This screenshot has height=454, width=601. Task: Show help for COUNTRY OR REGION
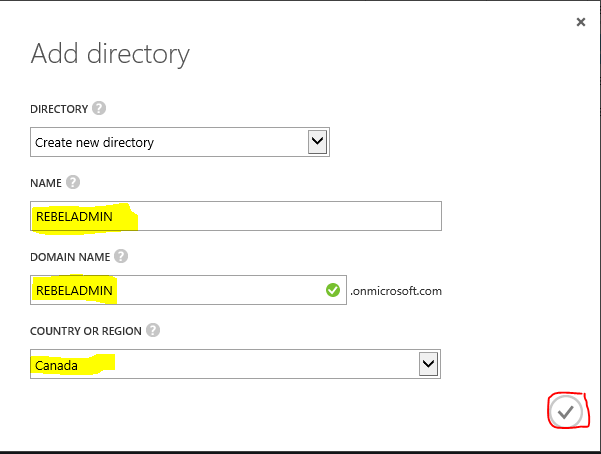point(153,330)
